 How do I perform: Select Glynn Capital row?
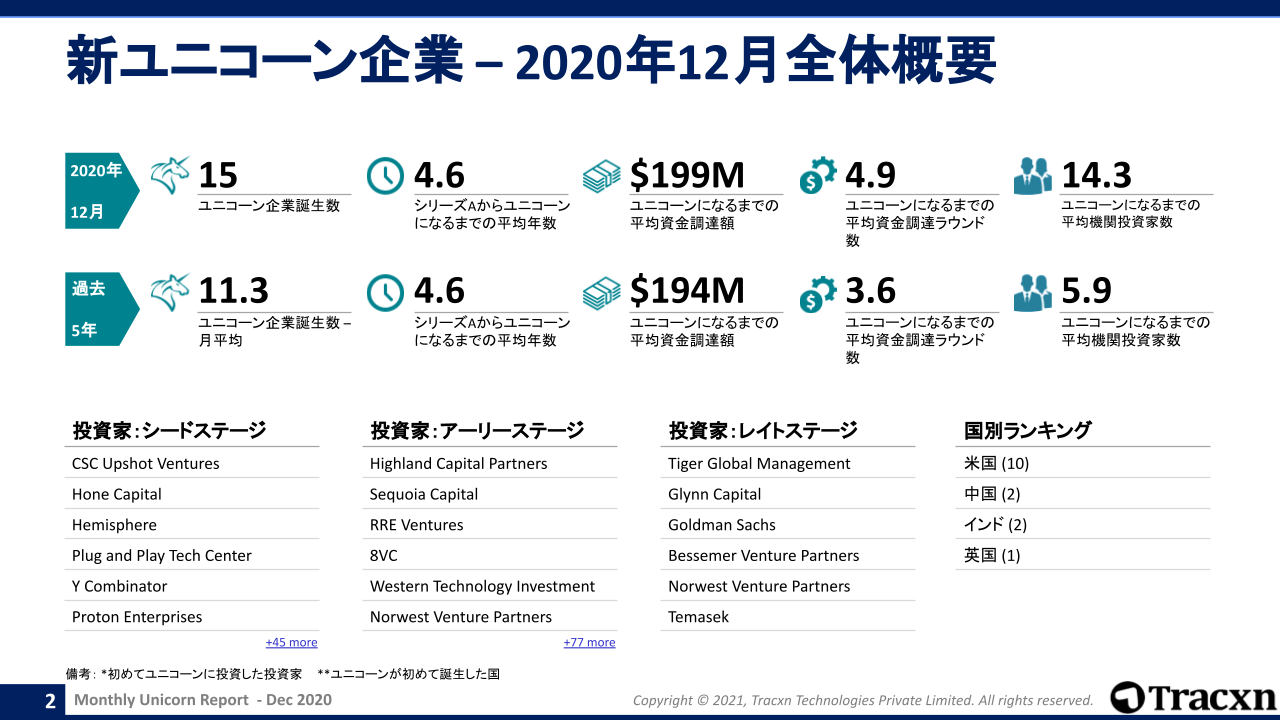point(788,494)
